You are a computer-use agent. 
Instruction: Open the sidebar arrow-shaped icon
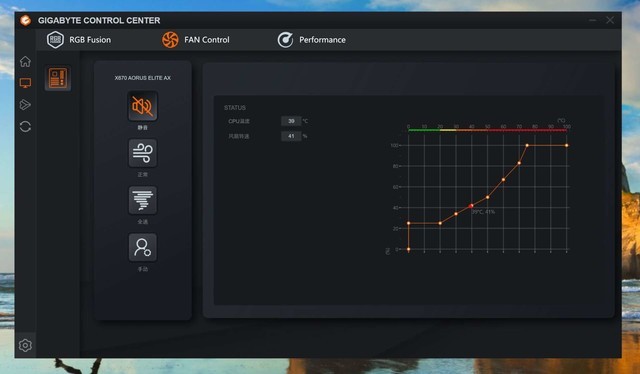click(x=25, y=105)
